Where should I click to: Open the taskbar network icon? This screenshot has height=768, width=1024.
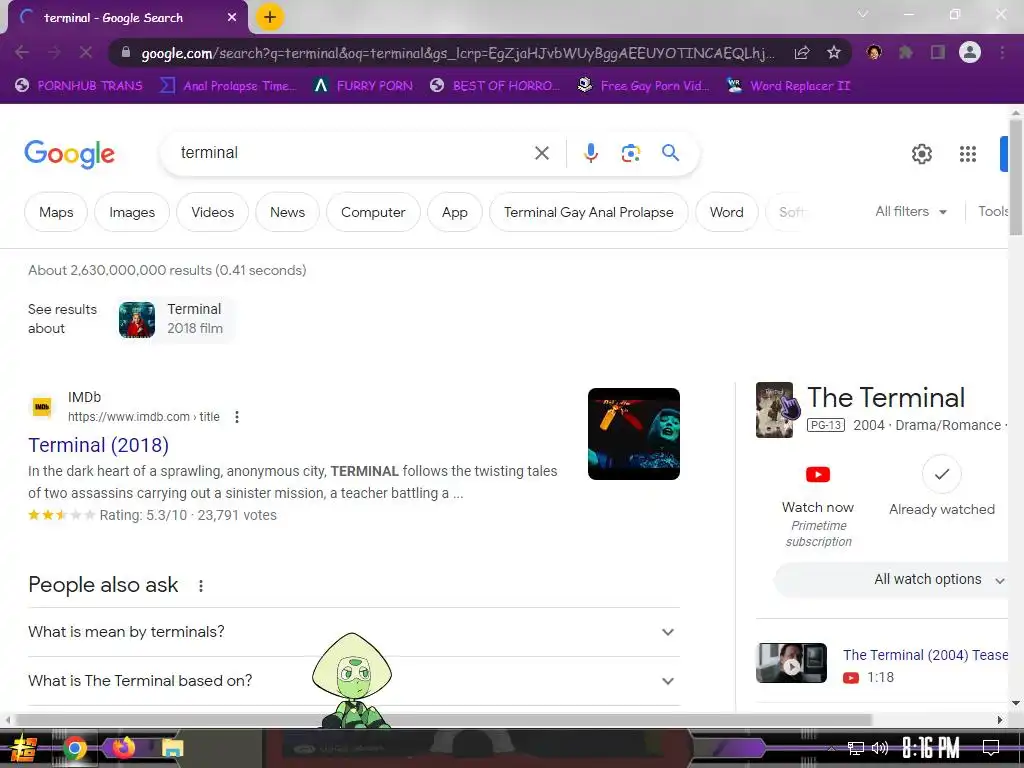coord(856,748)
